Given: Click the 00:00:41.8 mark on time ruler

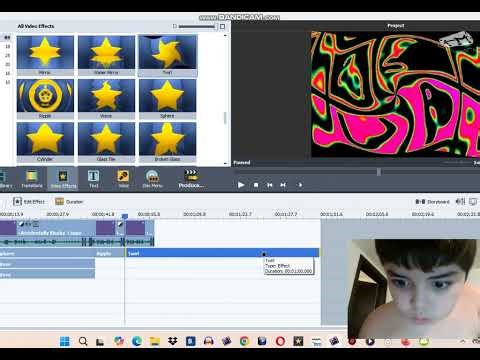Looking at the screenshot, I should coord(103,214).
